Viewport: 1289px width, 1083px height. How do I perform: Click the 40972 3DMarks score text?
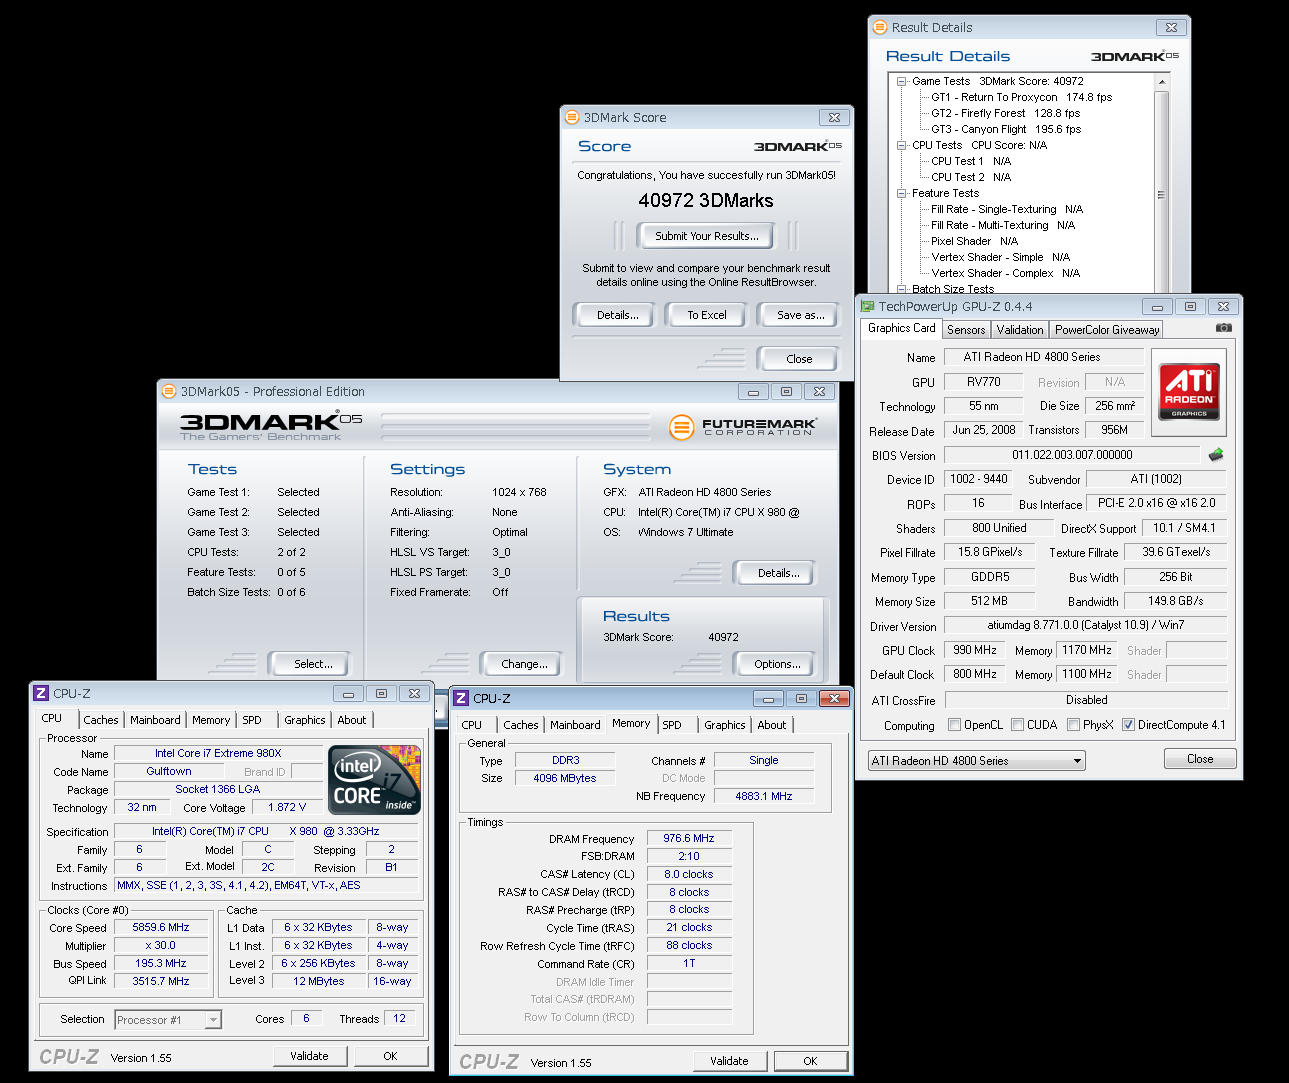706,200
